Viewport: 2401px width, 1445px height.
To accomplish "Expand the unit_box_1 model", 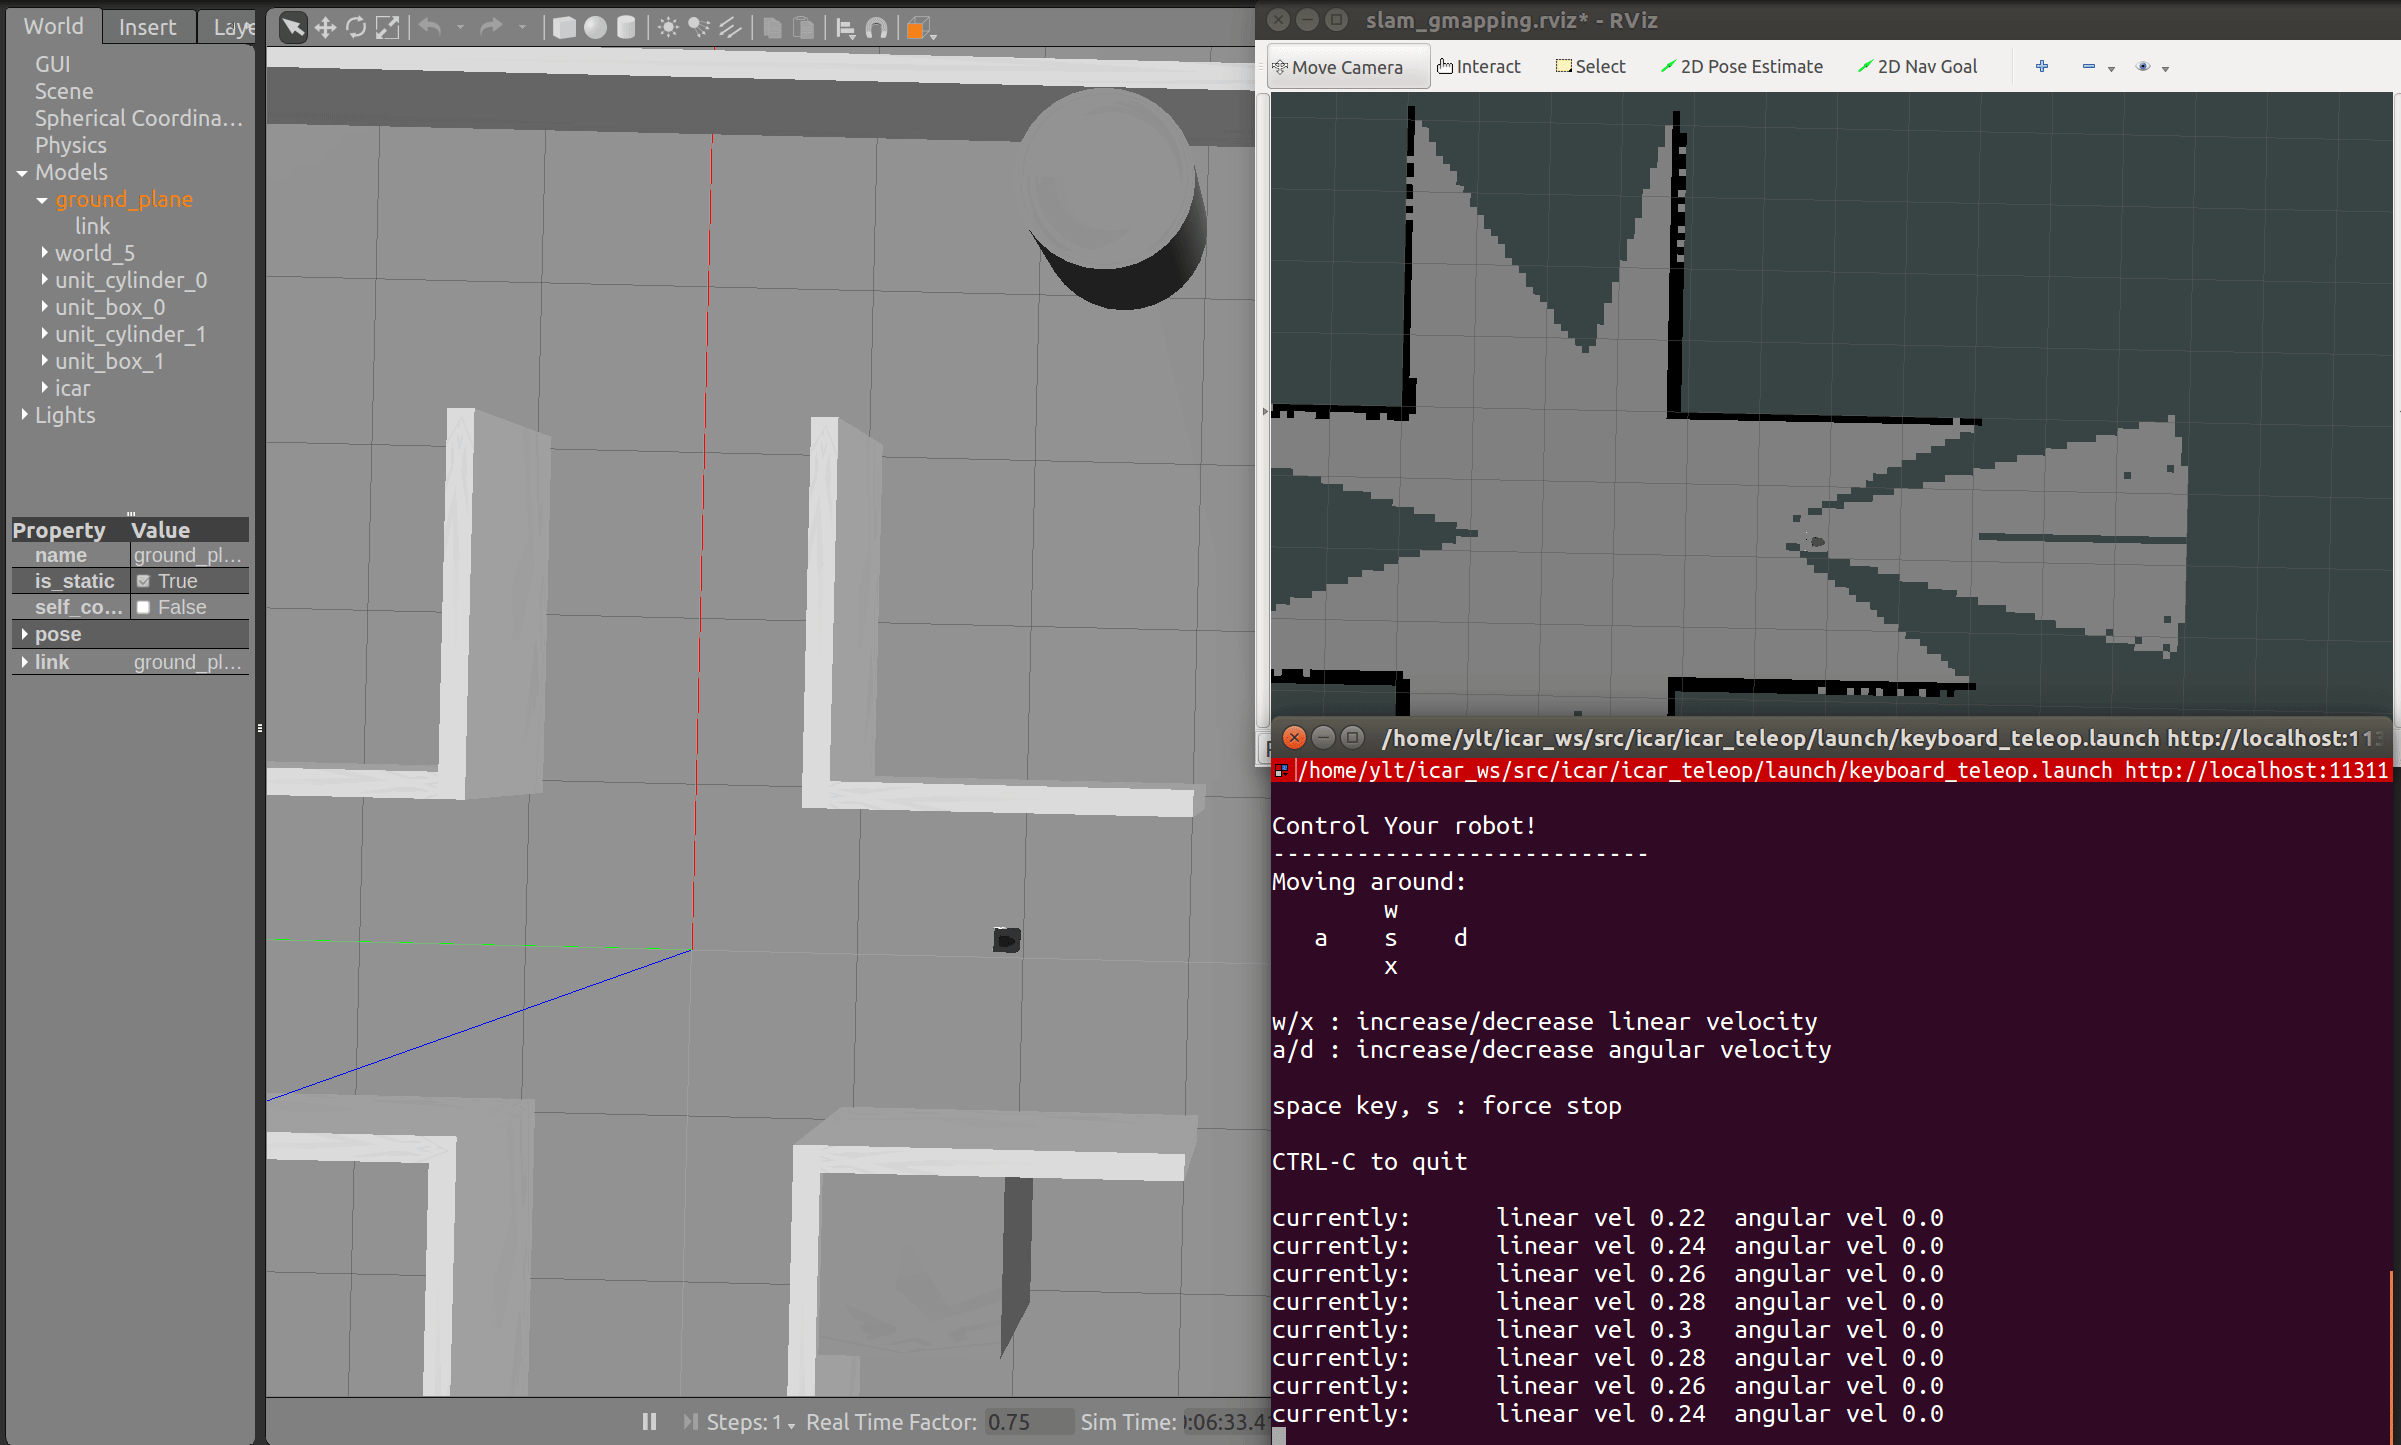I will point(44,361).
